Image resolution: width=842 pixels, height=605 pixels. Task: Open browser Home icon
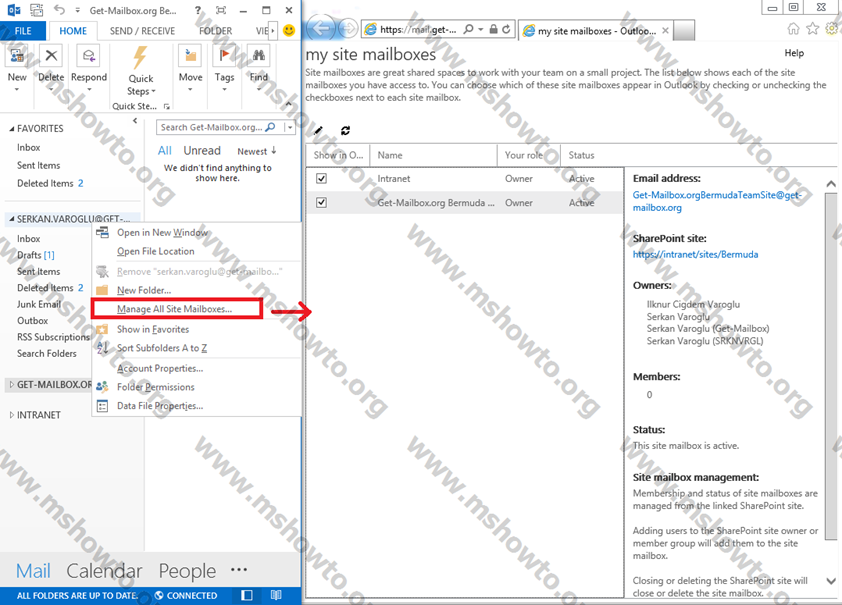pyautogui.click(x=793, y=28)
